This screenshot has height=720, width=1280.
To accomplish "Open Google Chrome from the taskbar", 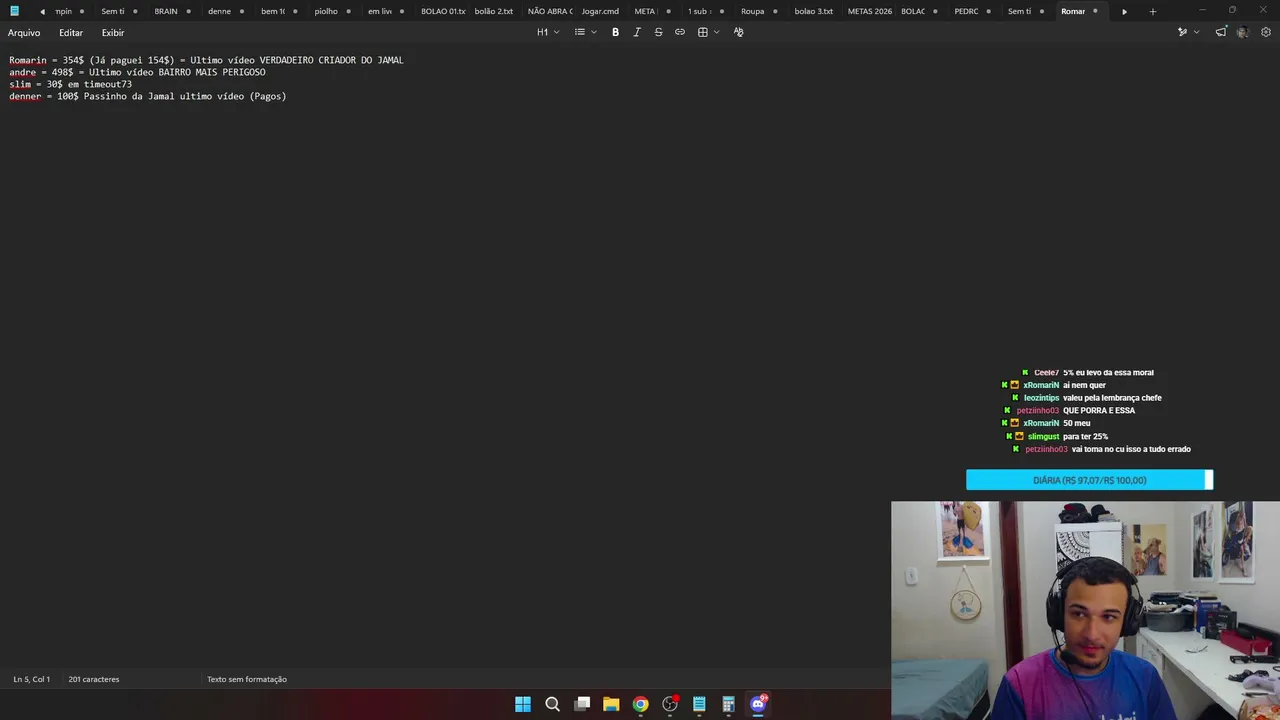I will pyautogui.click(x=640, y=704).
